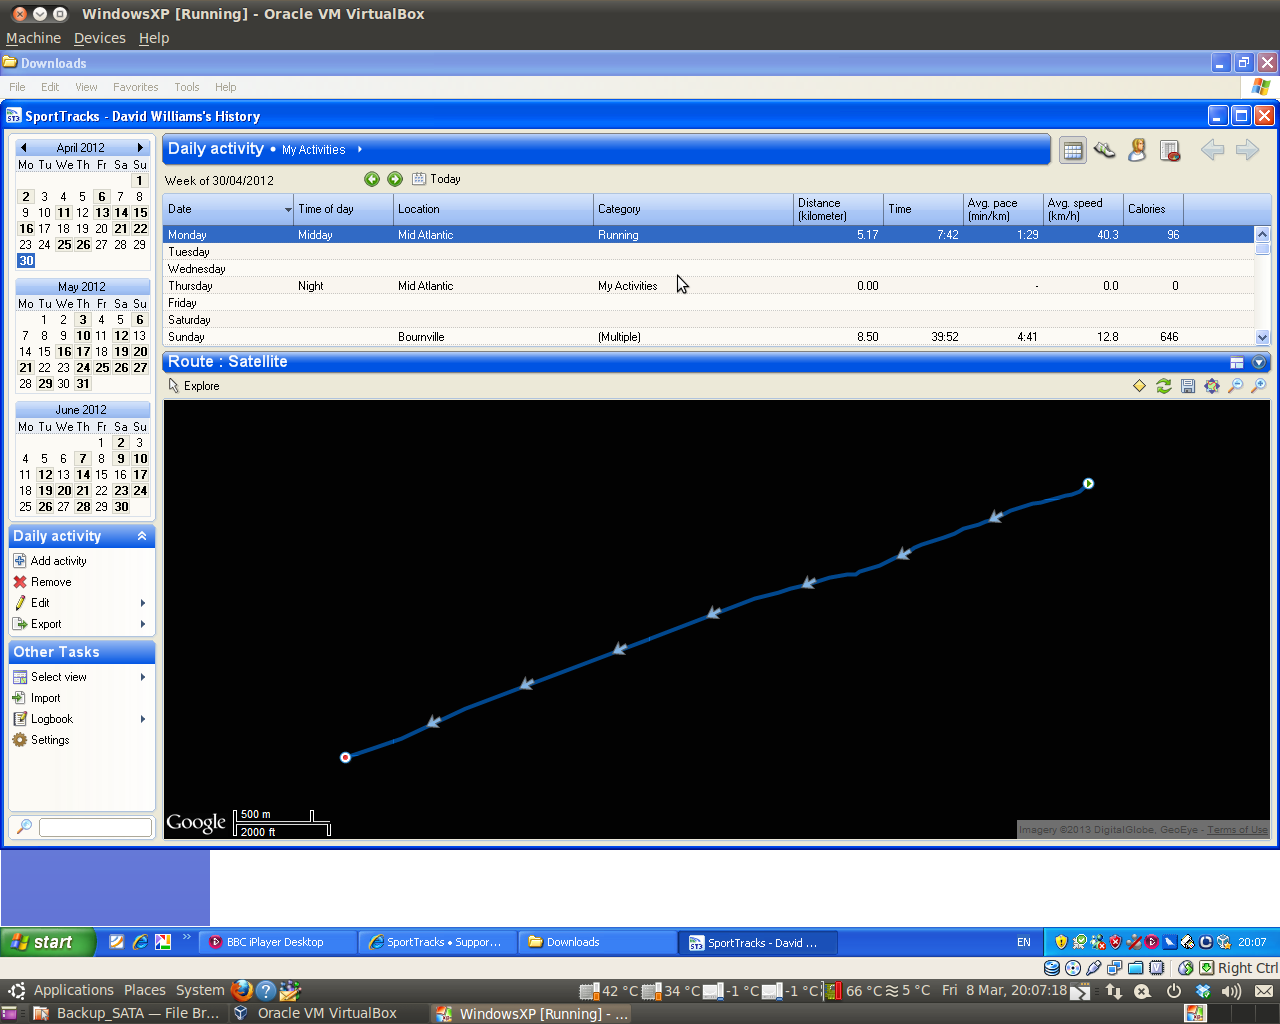Open the Ubuntu help icon in panel

[x=266, y=991]
